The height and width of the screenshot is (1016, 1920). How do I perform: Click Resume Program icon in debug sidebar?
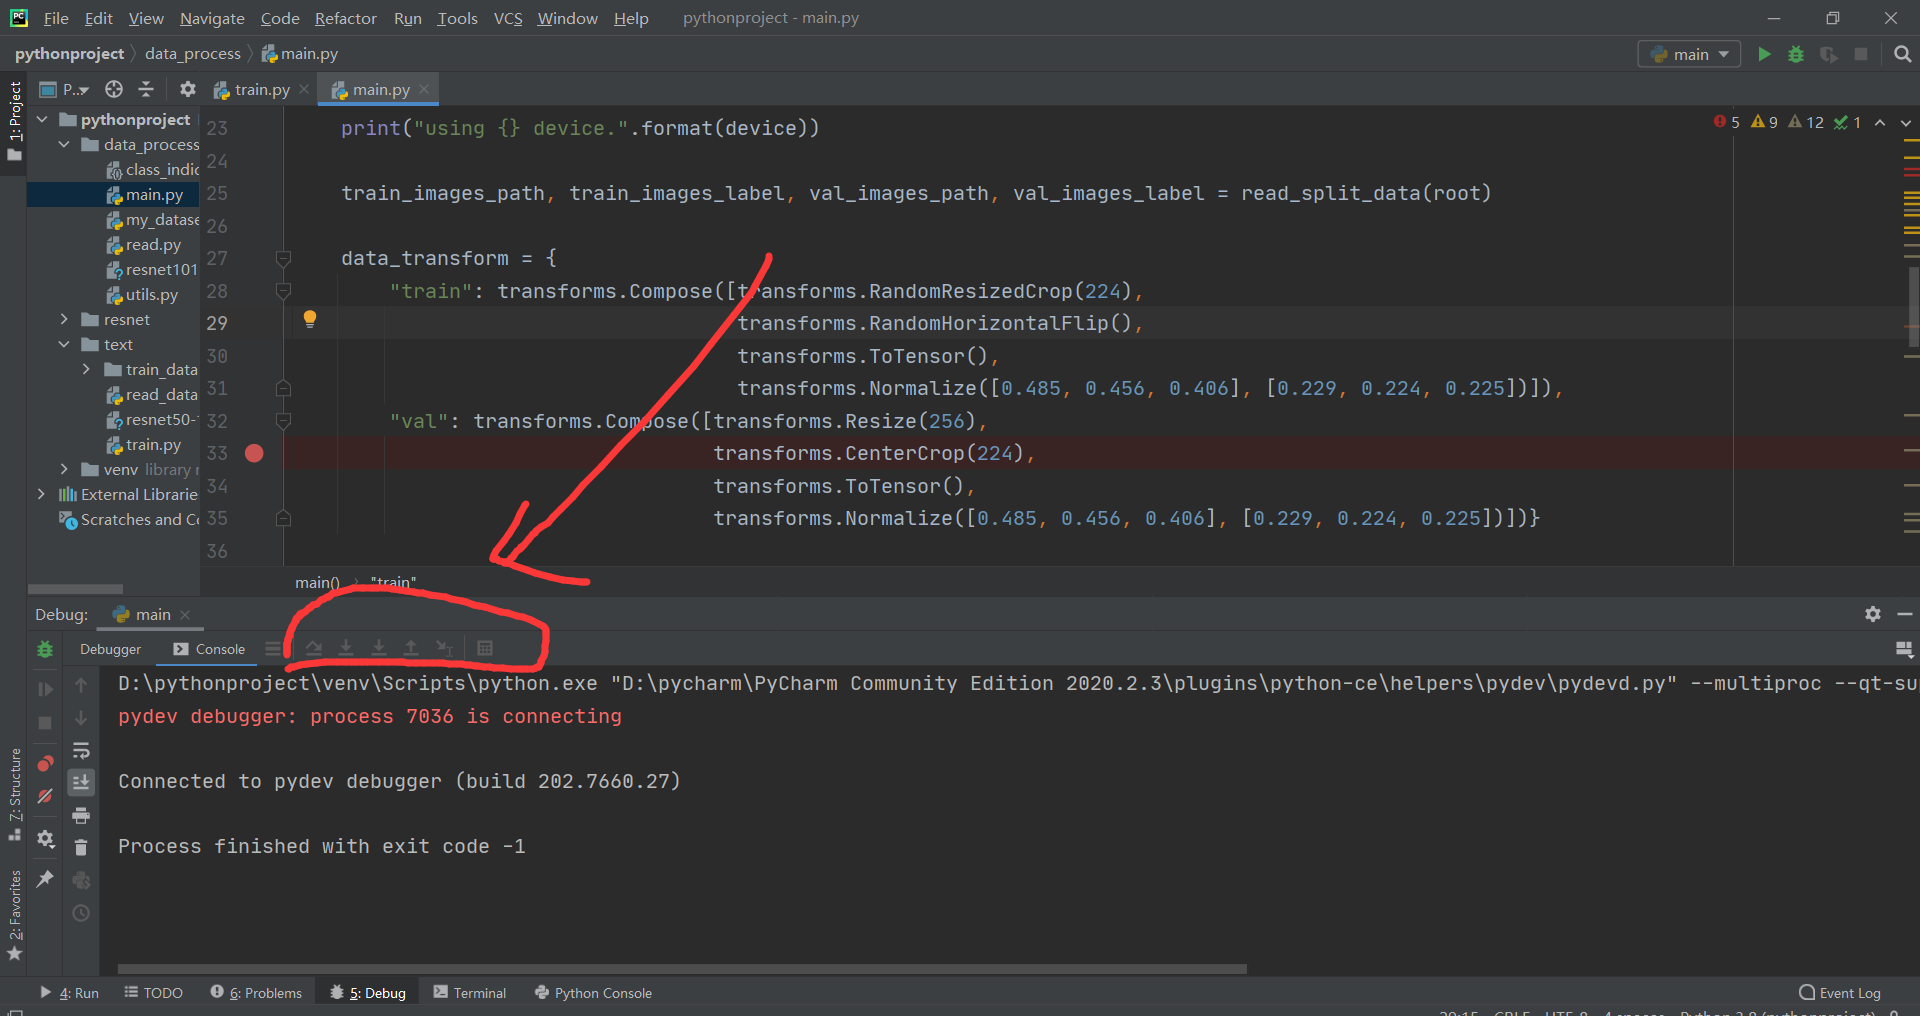click(x=45, y=688)
